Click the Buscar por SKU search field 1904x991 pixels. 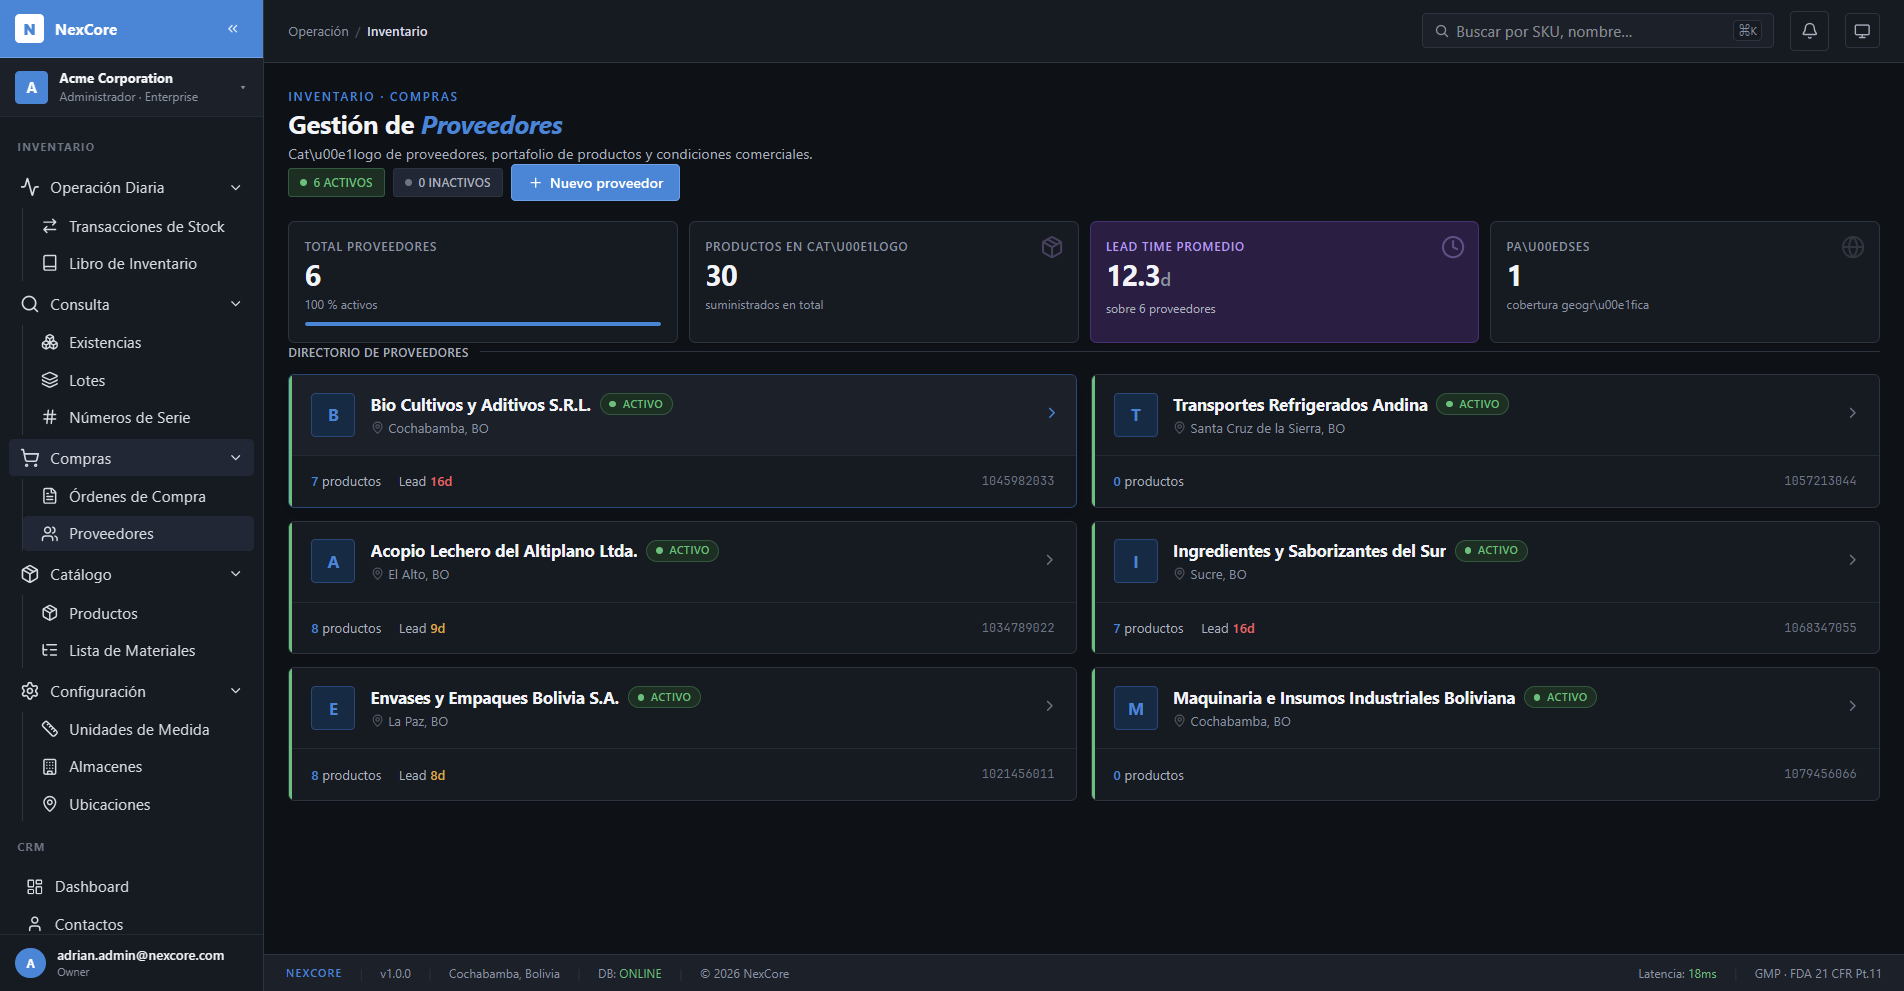[x=1598, y=31]
